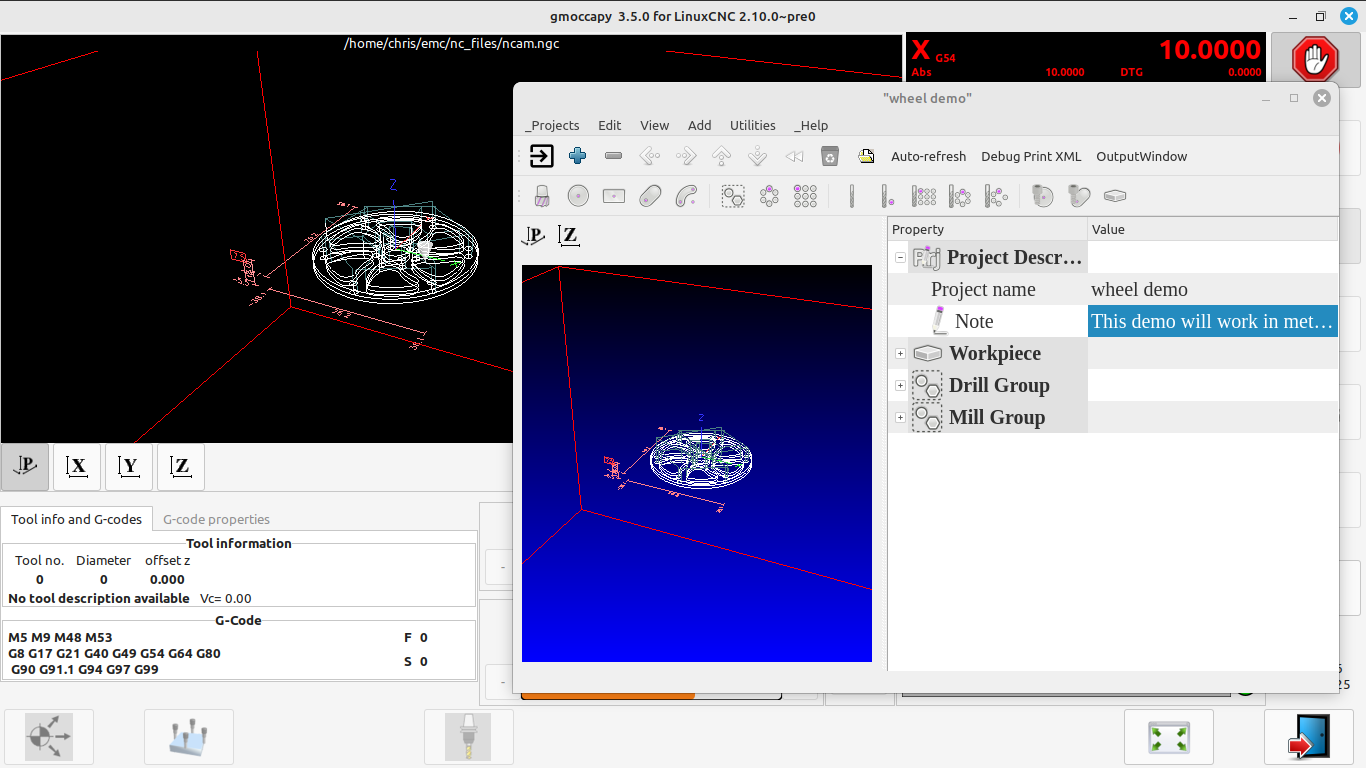The image size is (1366, 768).
Task: Select the Note row
Action: pos(1113,321)
